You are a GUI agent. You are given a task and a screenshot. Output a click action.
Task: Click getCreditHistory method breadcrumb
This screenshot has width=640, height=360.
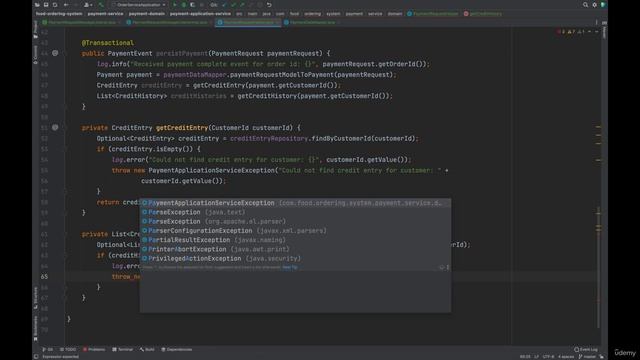(483, 13)
